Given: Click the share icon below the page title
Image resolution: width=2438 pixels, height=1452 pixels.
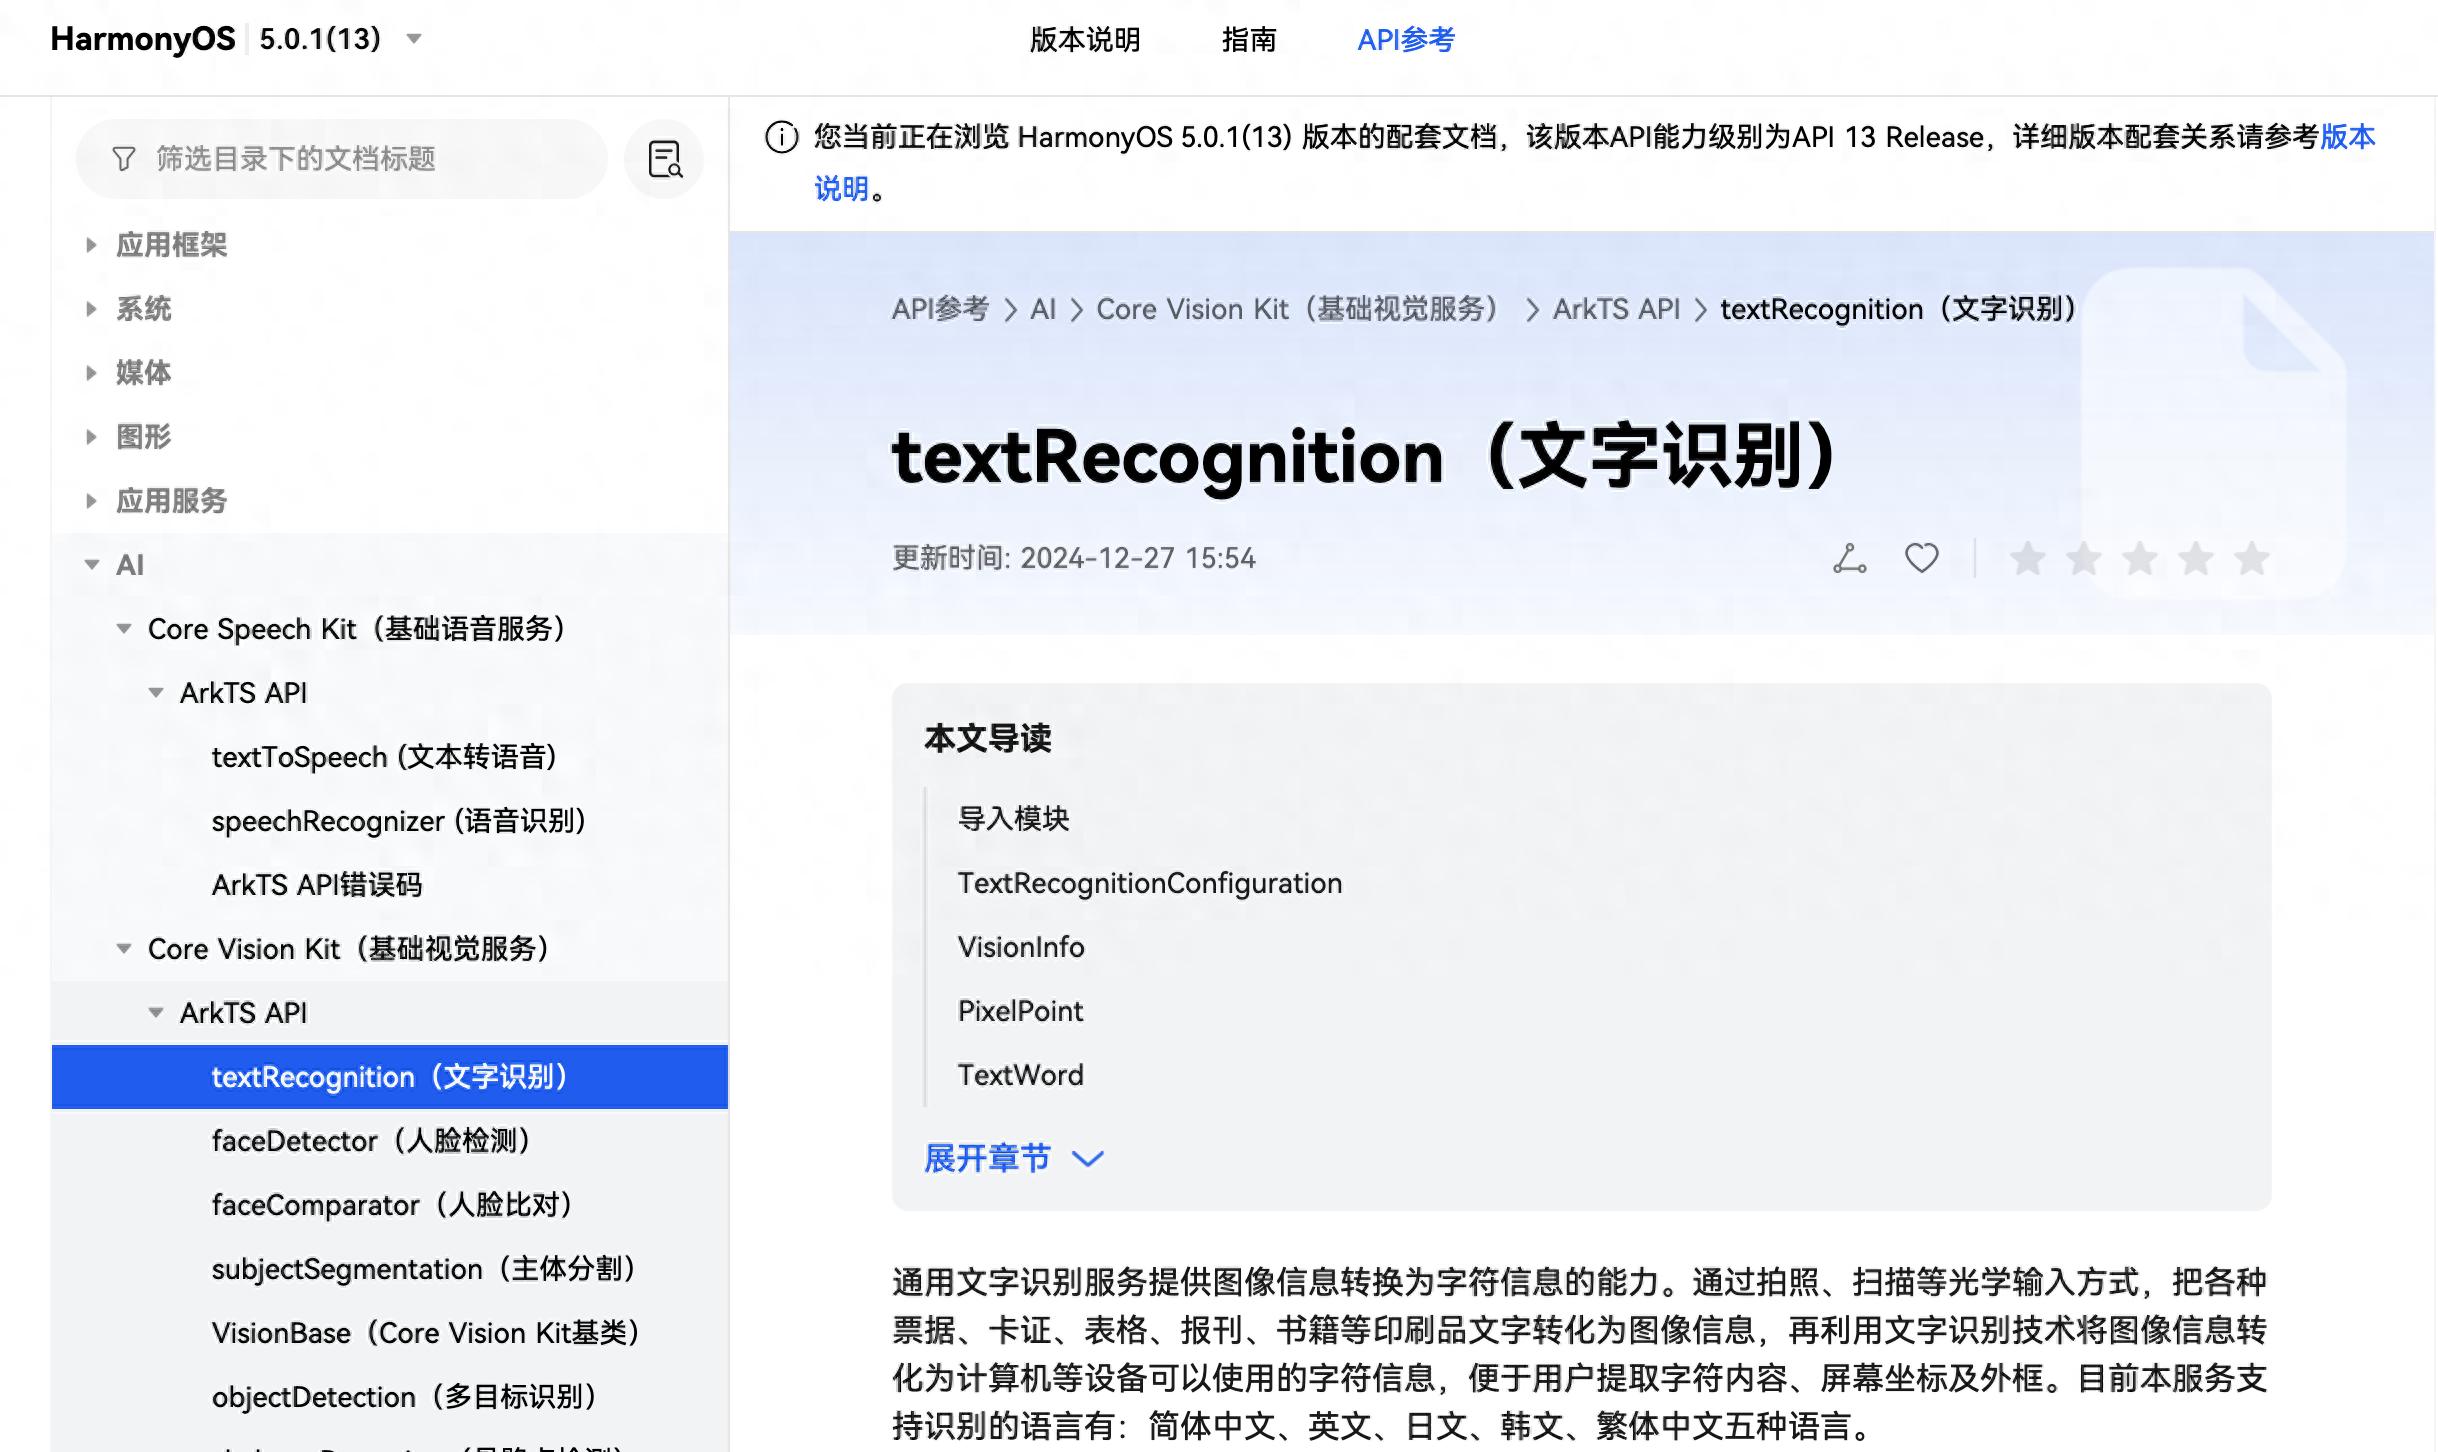Looking at the screenshot, I should click(1848, 559).
